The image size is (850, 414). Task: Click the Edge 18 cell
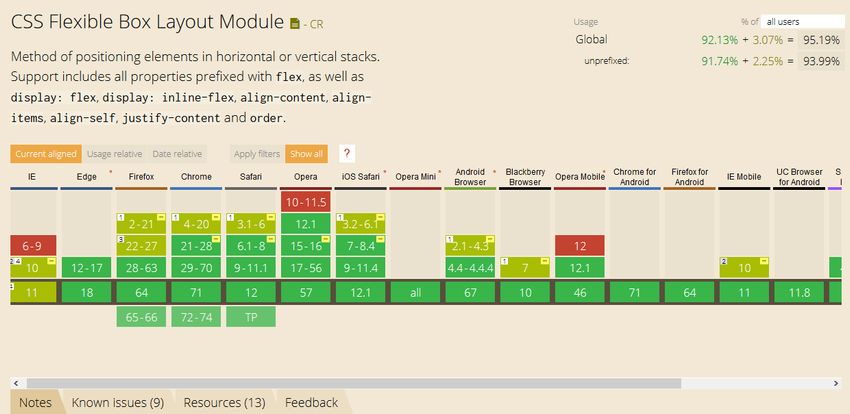[87, 293]
